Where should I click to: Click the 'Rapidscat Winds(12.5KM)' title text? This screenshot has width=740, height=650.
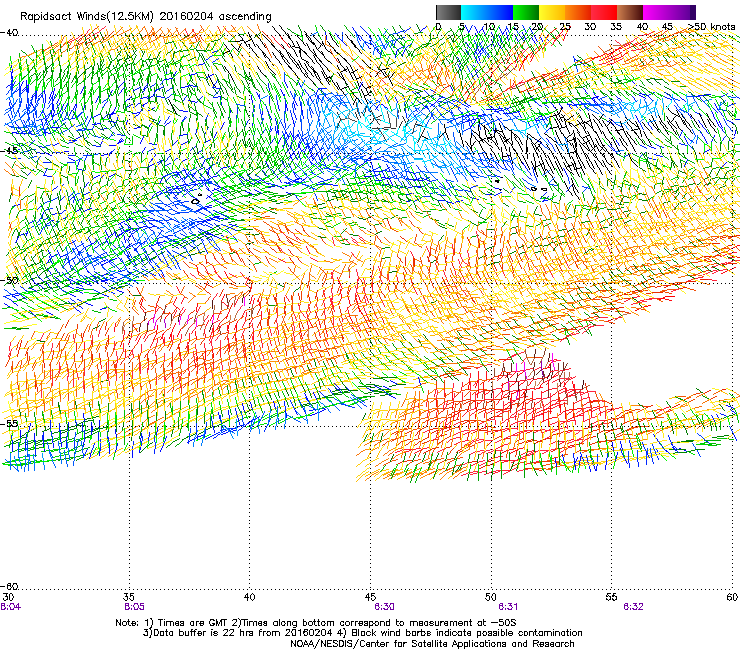click(87, 17)
